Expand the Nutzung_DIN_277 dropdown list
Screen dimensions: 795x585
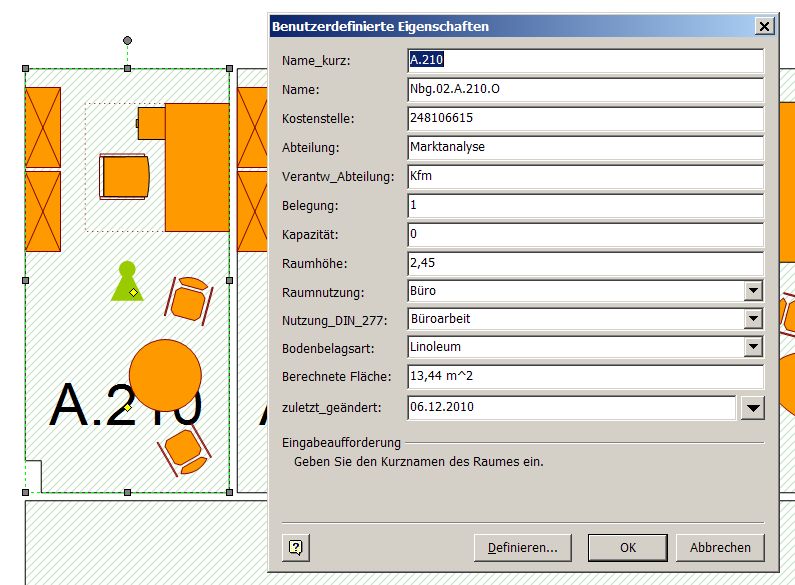pyautogui.click(x=753, y=319)
